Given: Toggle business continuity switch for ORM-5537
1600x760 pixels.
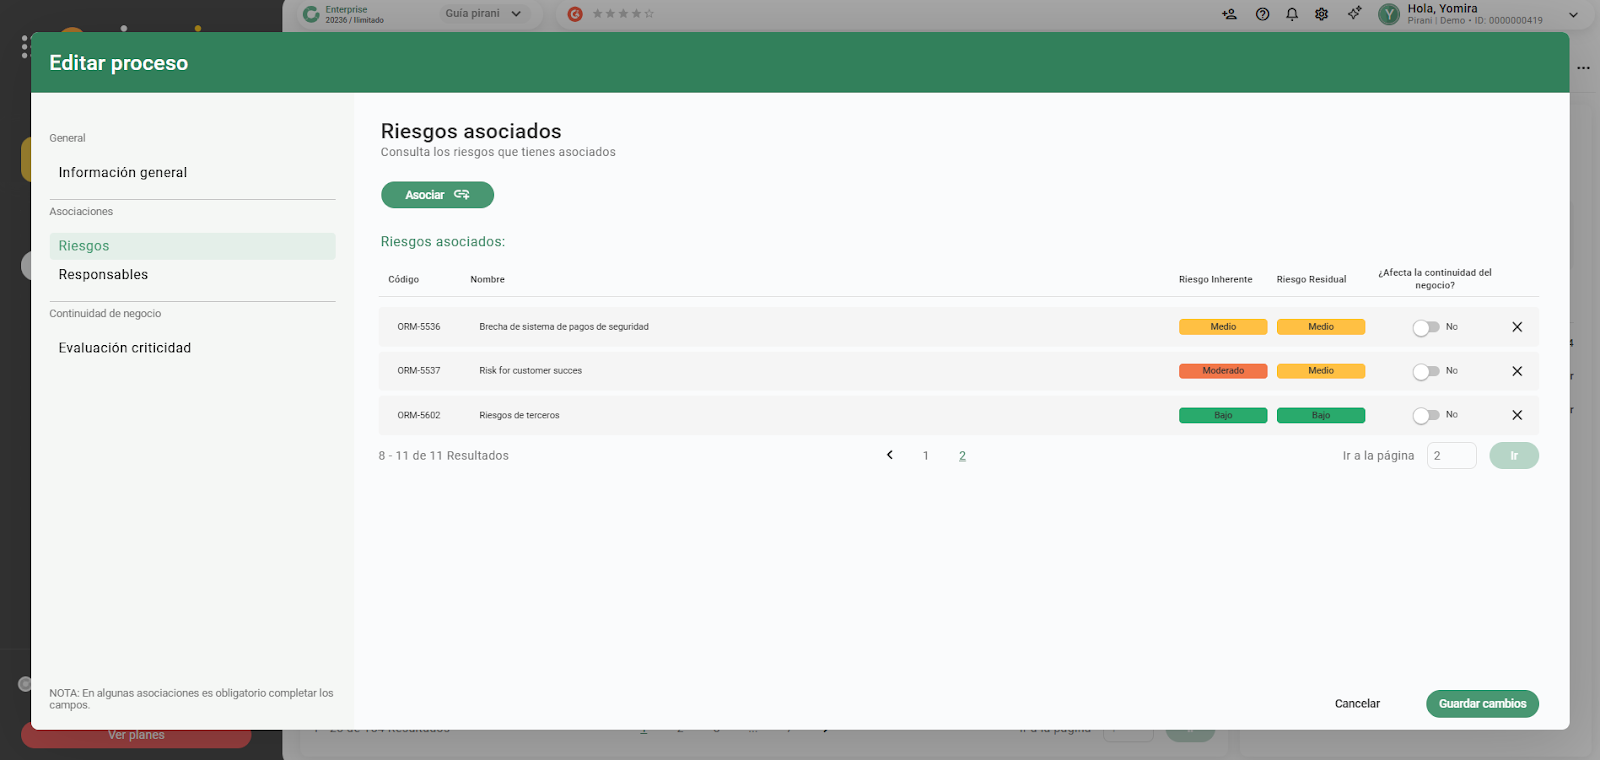Looking at the screenshot, I should [x=1426, y=371].
